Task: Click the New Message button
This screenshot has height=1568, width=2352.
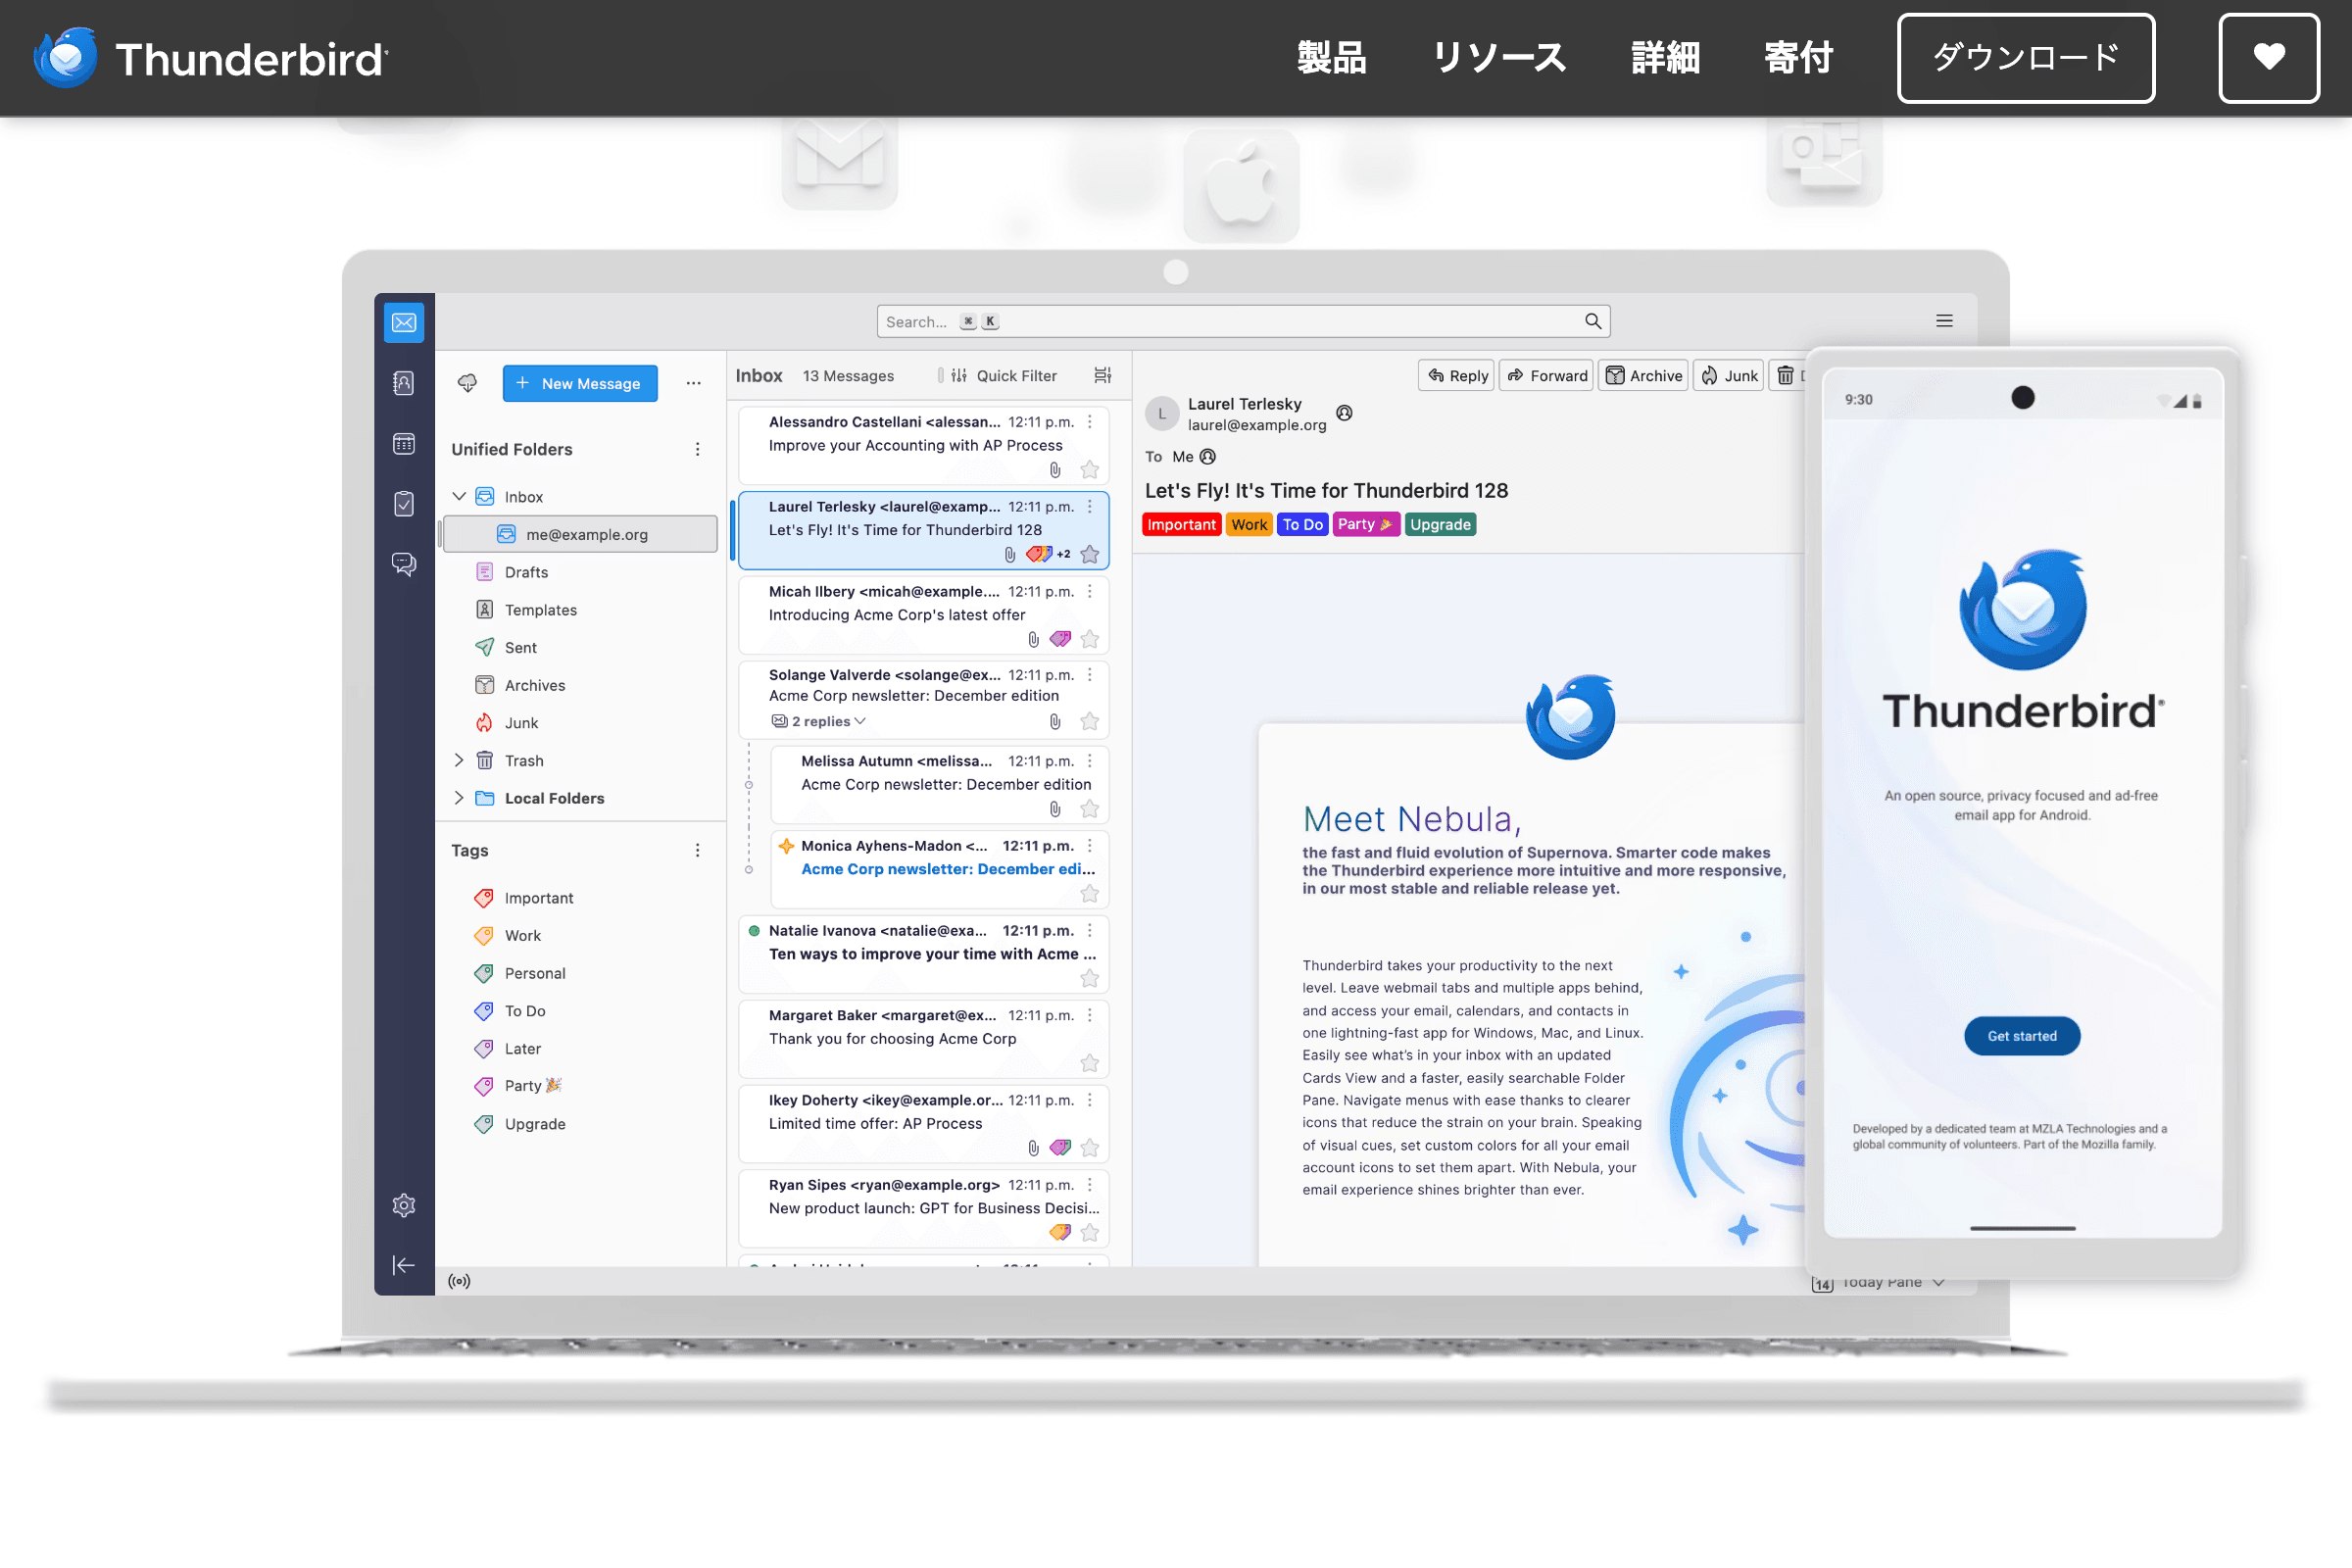Action: (x=579, y=383)
